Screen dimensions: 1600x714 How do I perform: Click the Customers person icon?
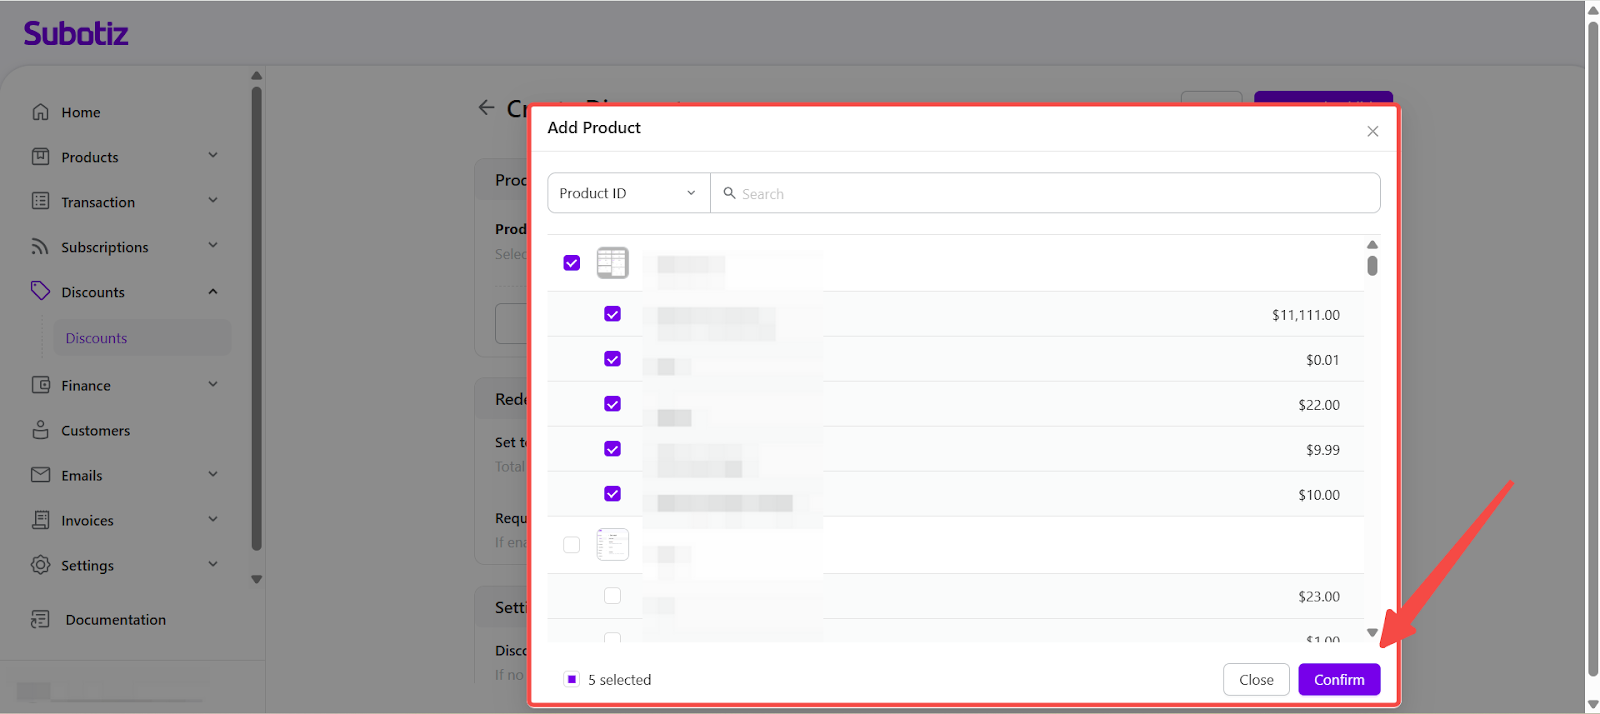click(x=40, y=430)
